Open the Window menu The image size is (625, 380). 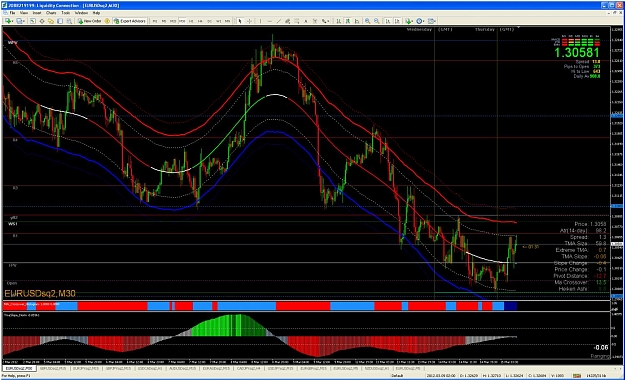[x=81, y=13]
